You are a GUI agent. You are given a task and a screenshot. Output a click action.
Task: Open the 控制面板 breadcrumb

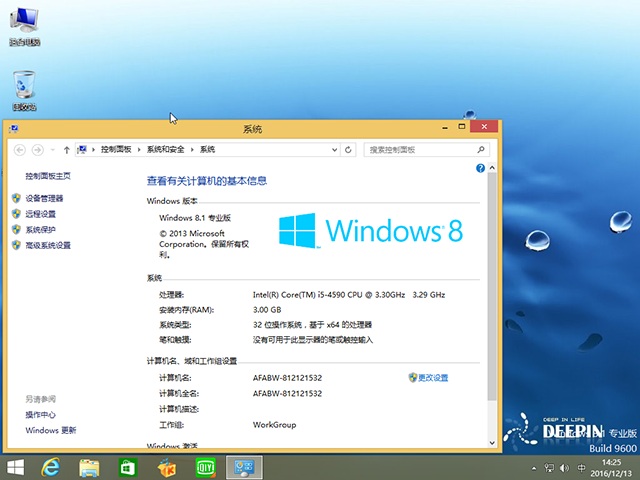tap(116, 149)
